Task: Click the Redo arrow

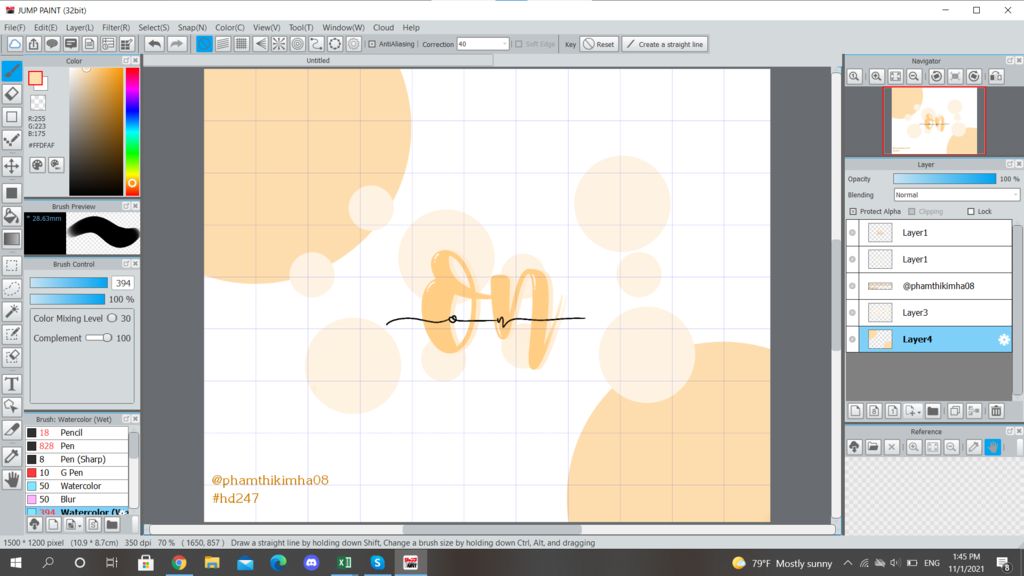Action: (x=176, y=44)
